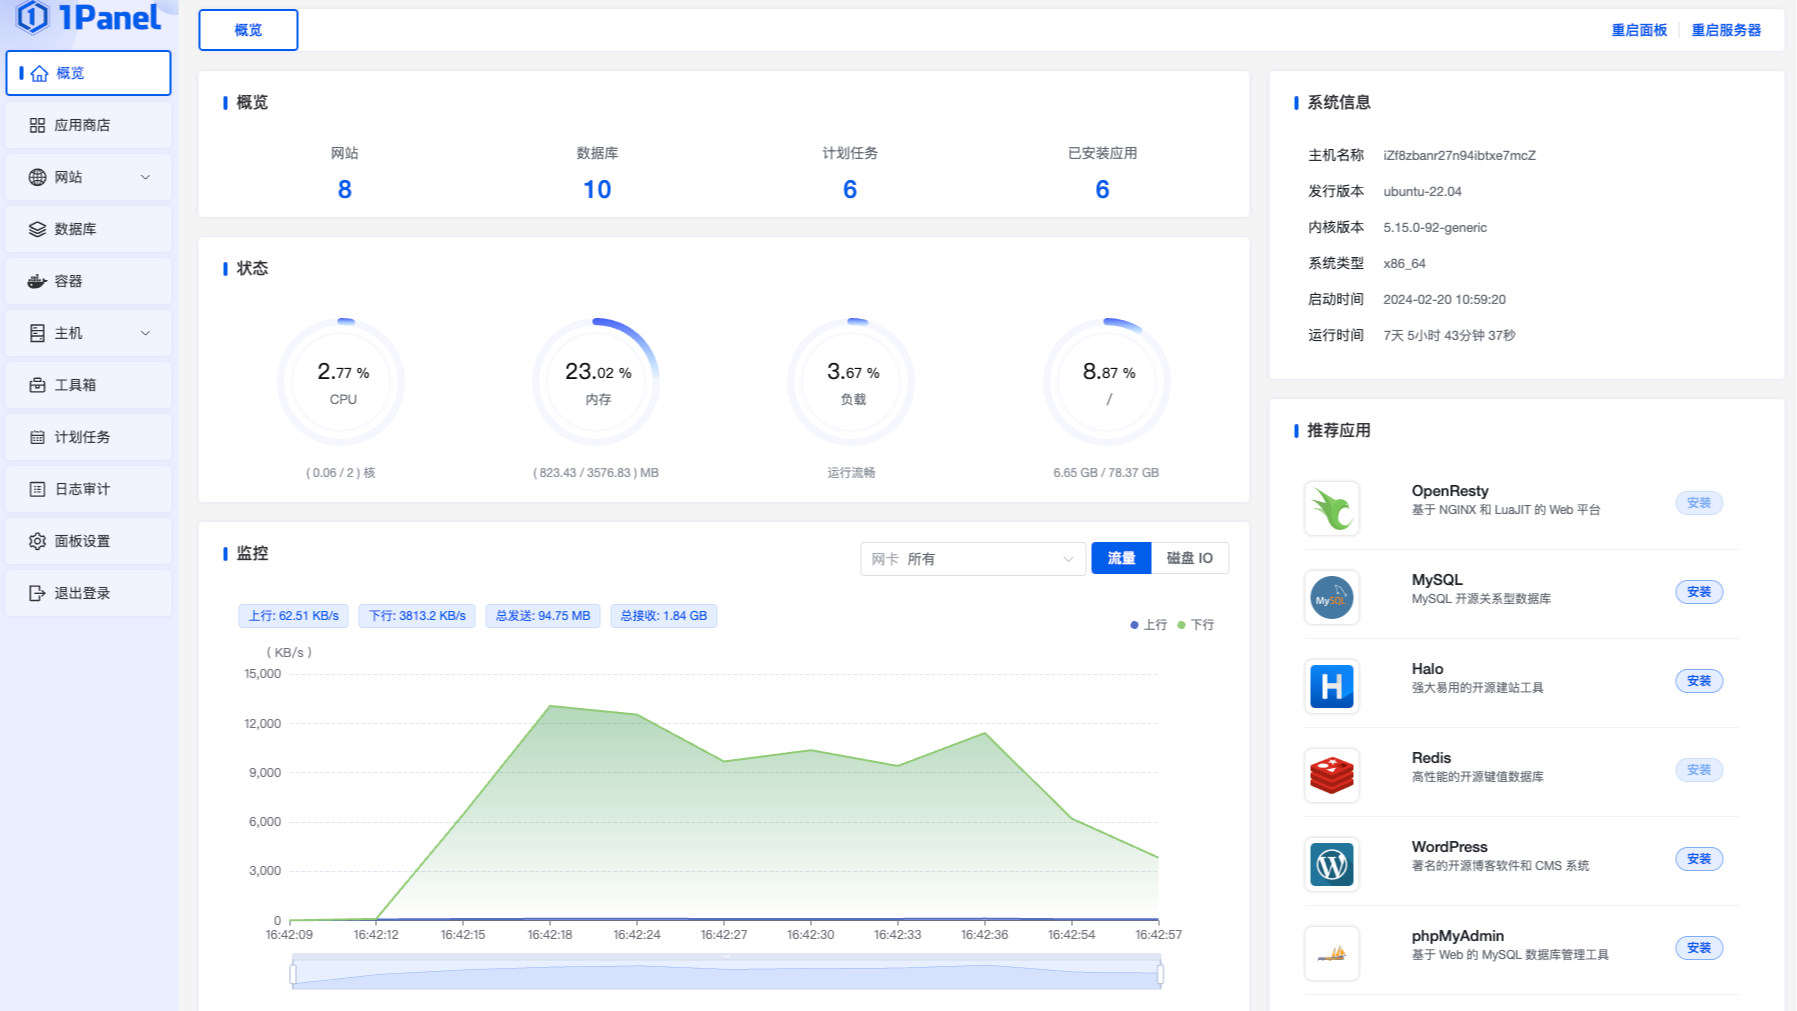The image size is (1797, 1011).
Task: Open 面板设置 in the sidebar
Action: click(x=88, y=541)
